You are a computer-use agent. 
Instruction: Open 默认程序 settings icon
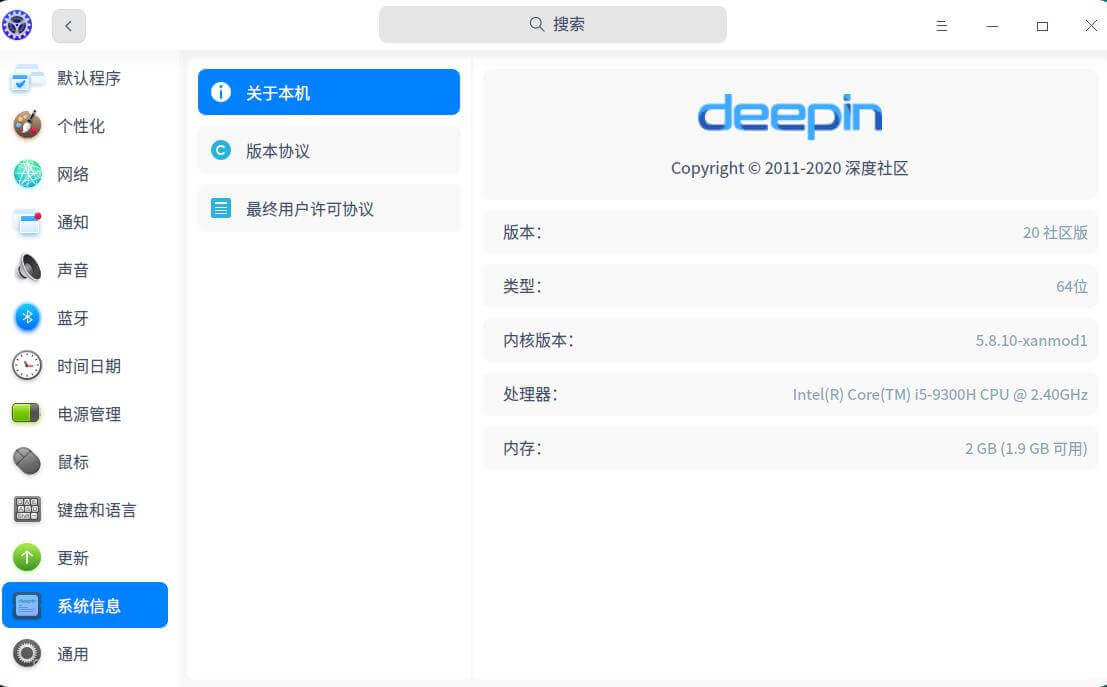[28, 78]
